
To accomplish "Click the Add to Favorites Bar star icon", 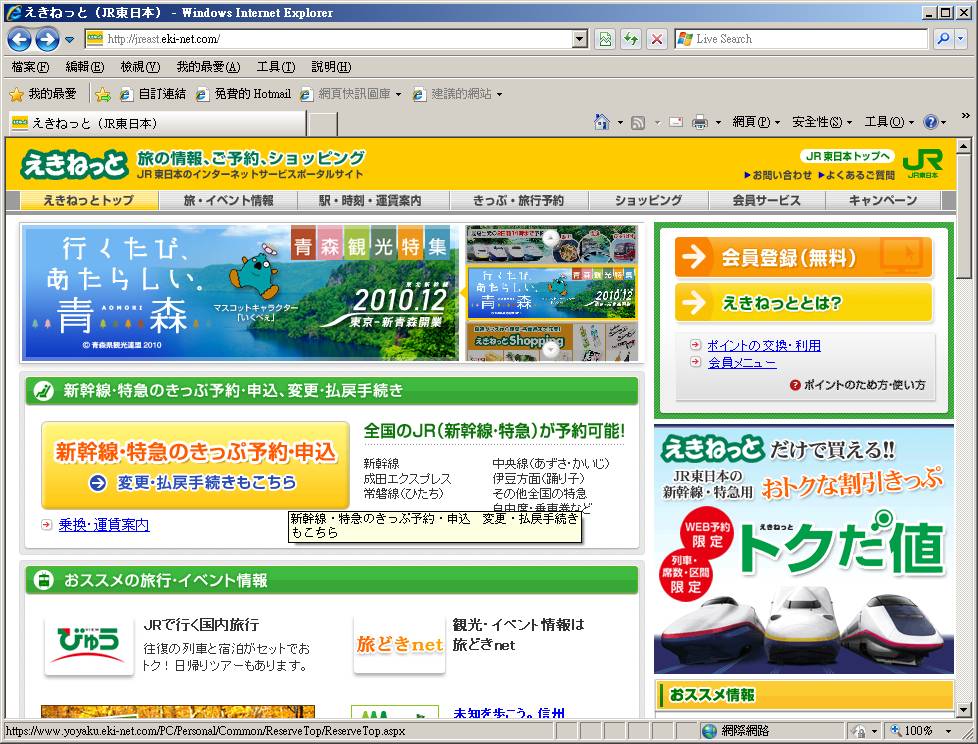I will tap(103, 94).
